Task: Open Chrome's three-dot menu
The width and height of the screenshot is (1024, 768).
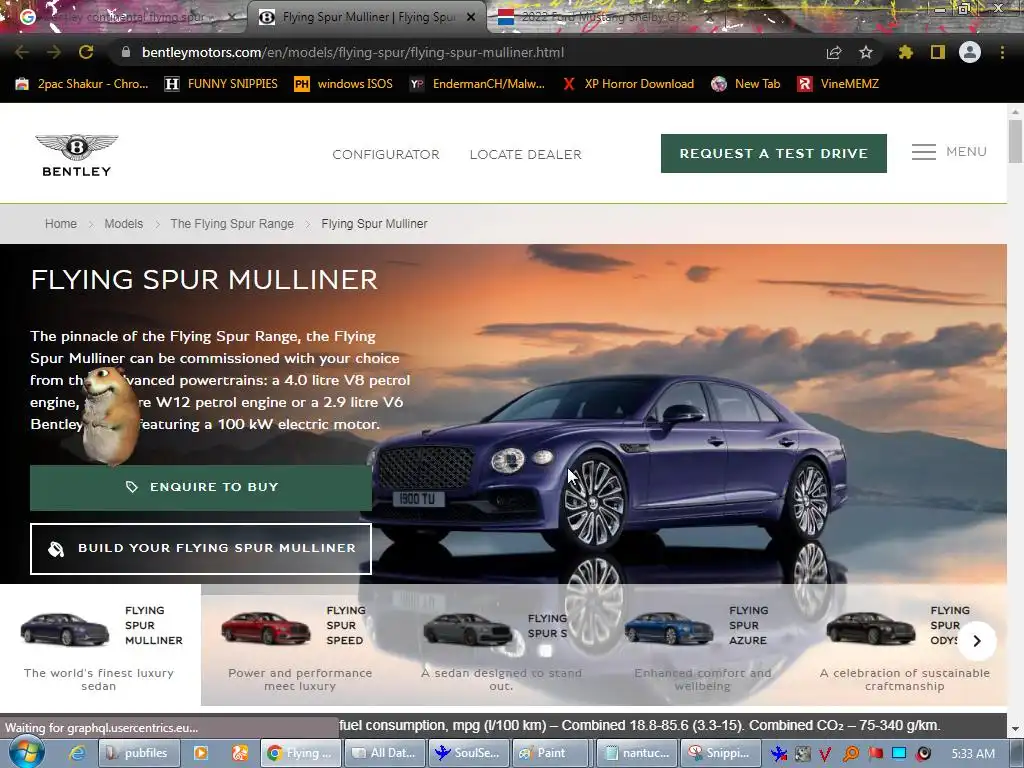Action: pos(1002,52)
